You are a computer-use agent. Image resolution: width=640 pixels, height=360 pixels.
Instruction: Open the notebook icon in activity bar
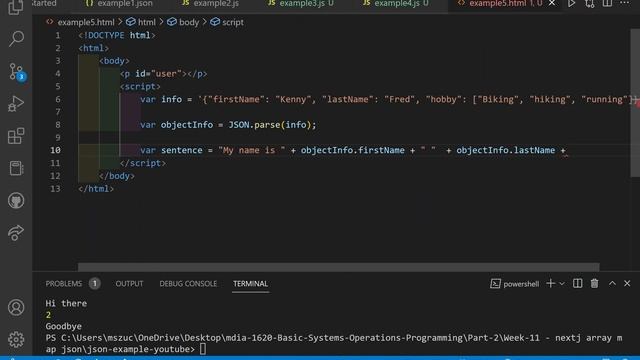[x=16, y=168]
